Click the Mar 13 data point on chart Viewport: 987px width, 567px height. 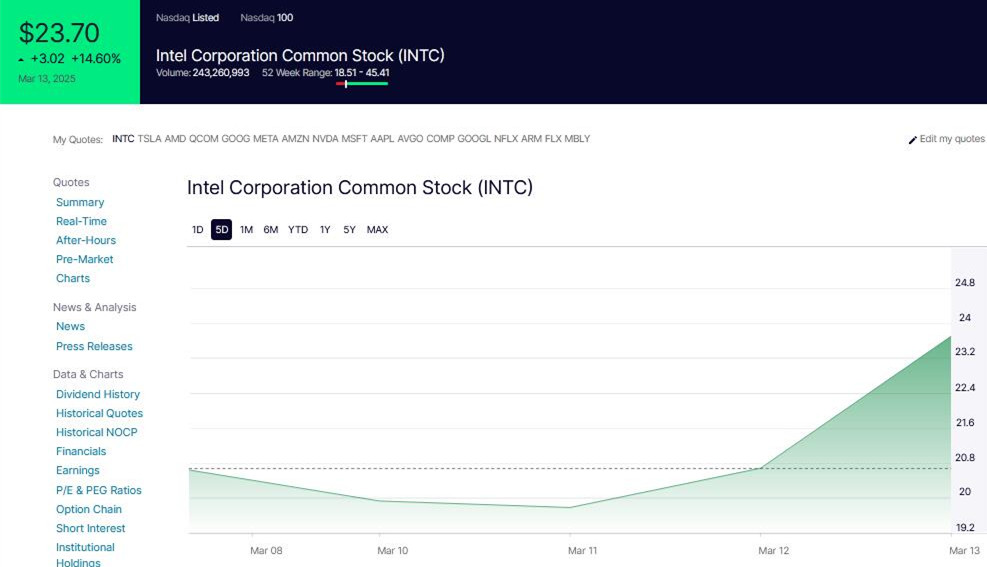pyautogui.click(x=950, y=337)
